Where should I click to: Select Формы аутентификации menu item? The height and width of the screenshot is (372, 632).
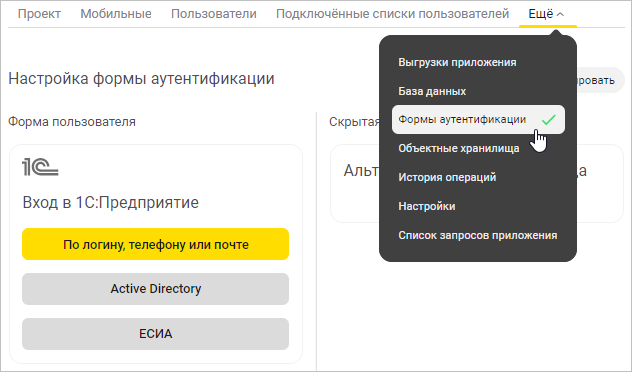[478, 119]
